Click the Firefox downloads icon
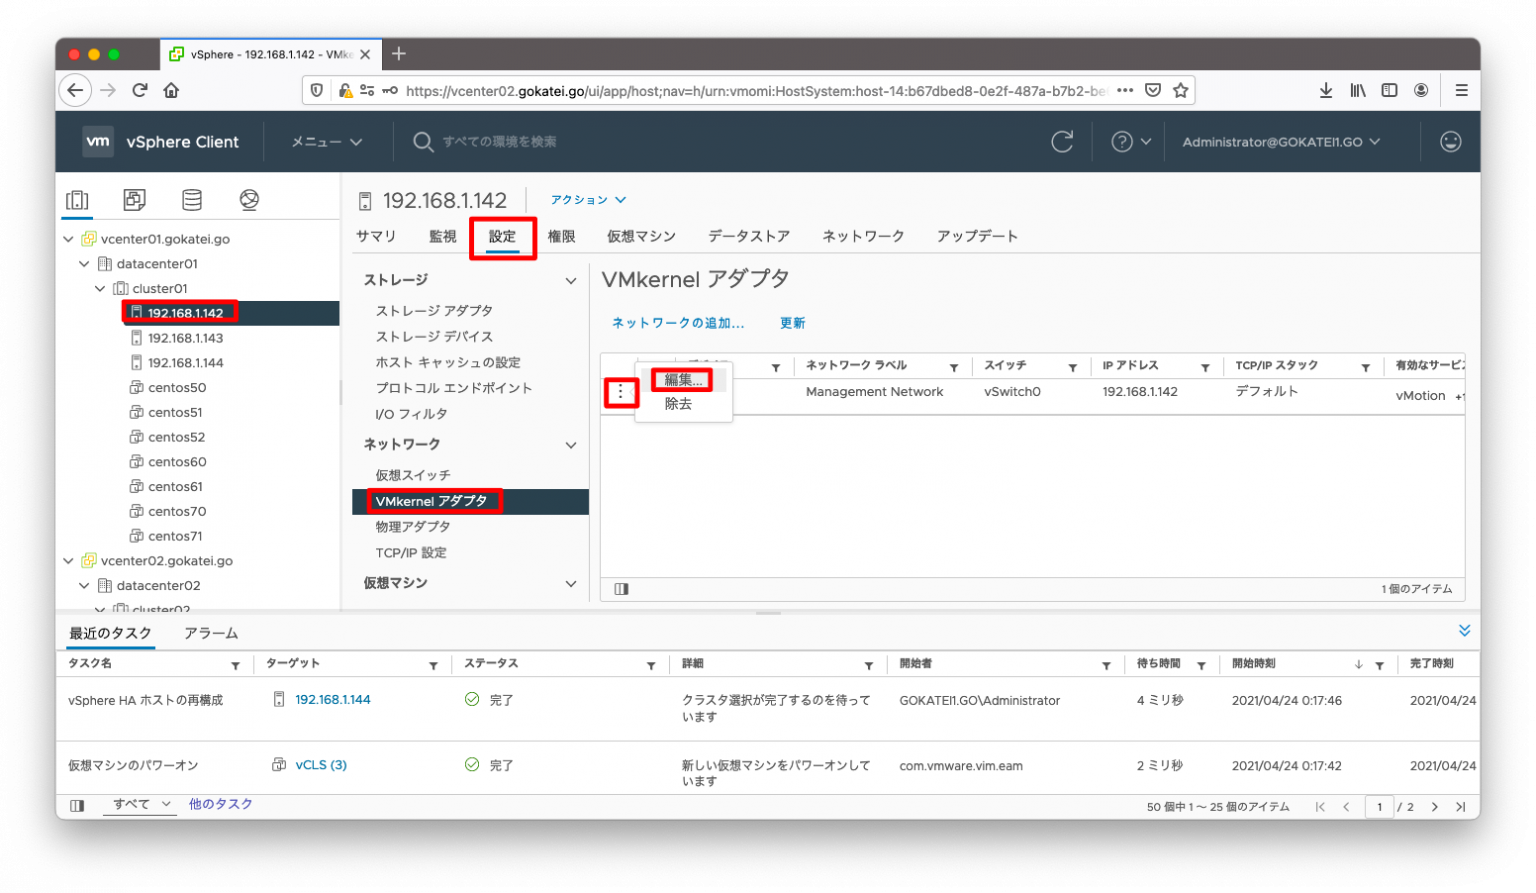The image size is (1536, 893). pyautogui.click(x=1326, y=90)
